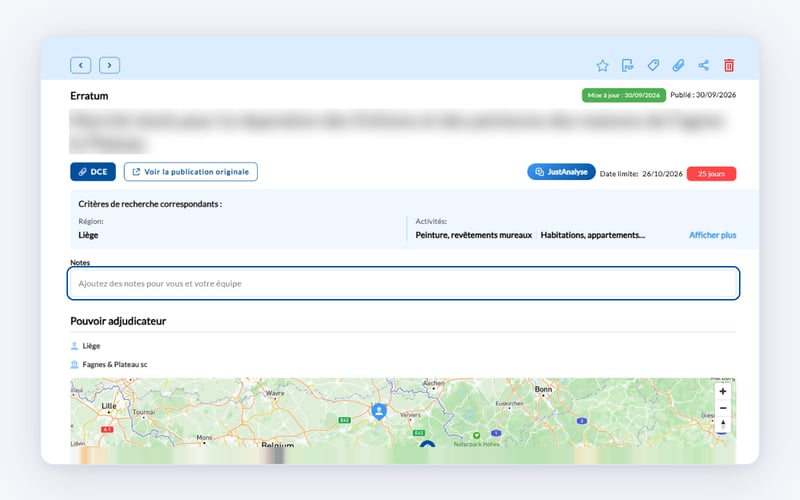Click the person icon beside Liège contact
The height and width of the screenshot is (500, 800).
click(74, 346)
